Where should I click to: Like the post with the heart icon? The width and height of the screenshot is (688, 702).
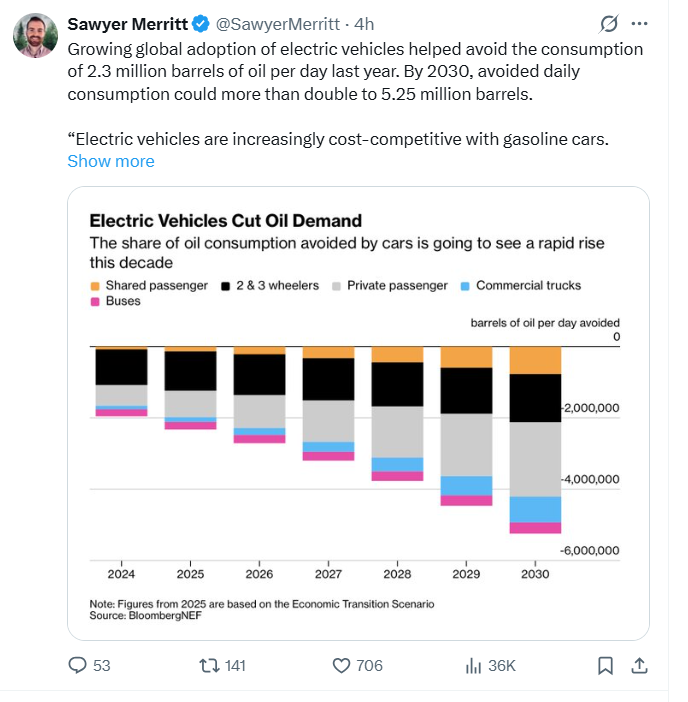(x=341, y=665)
